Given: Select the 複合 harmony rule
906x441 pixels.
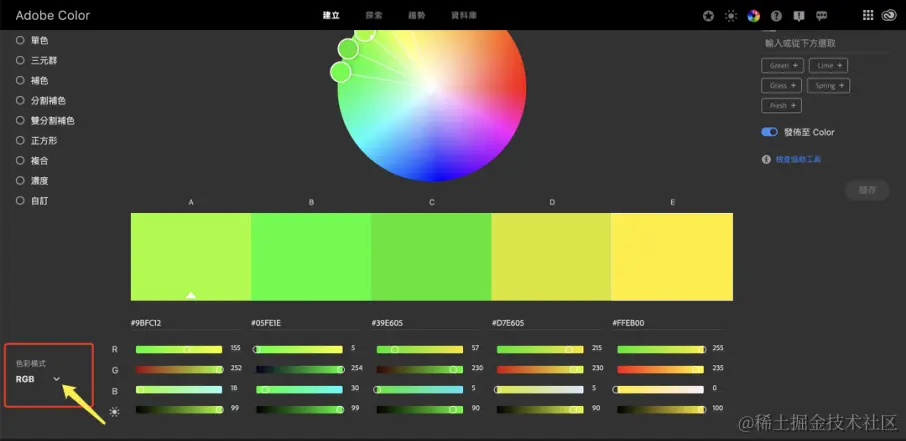Looking at the screenshot, I should coord(33,161).
